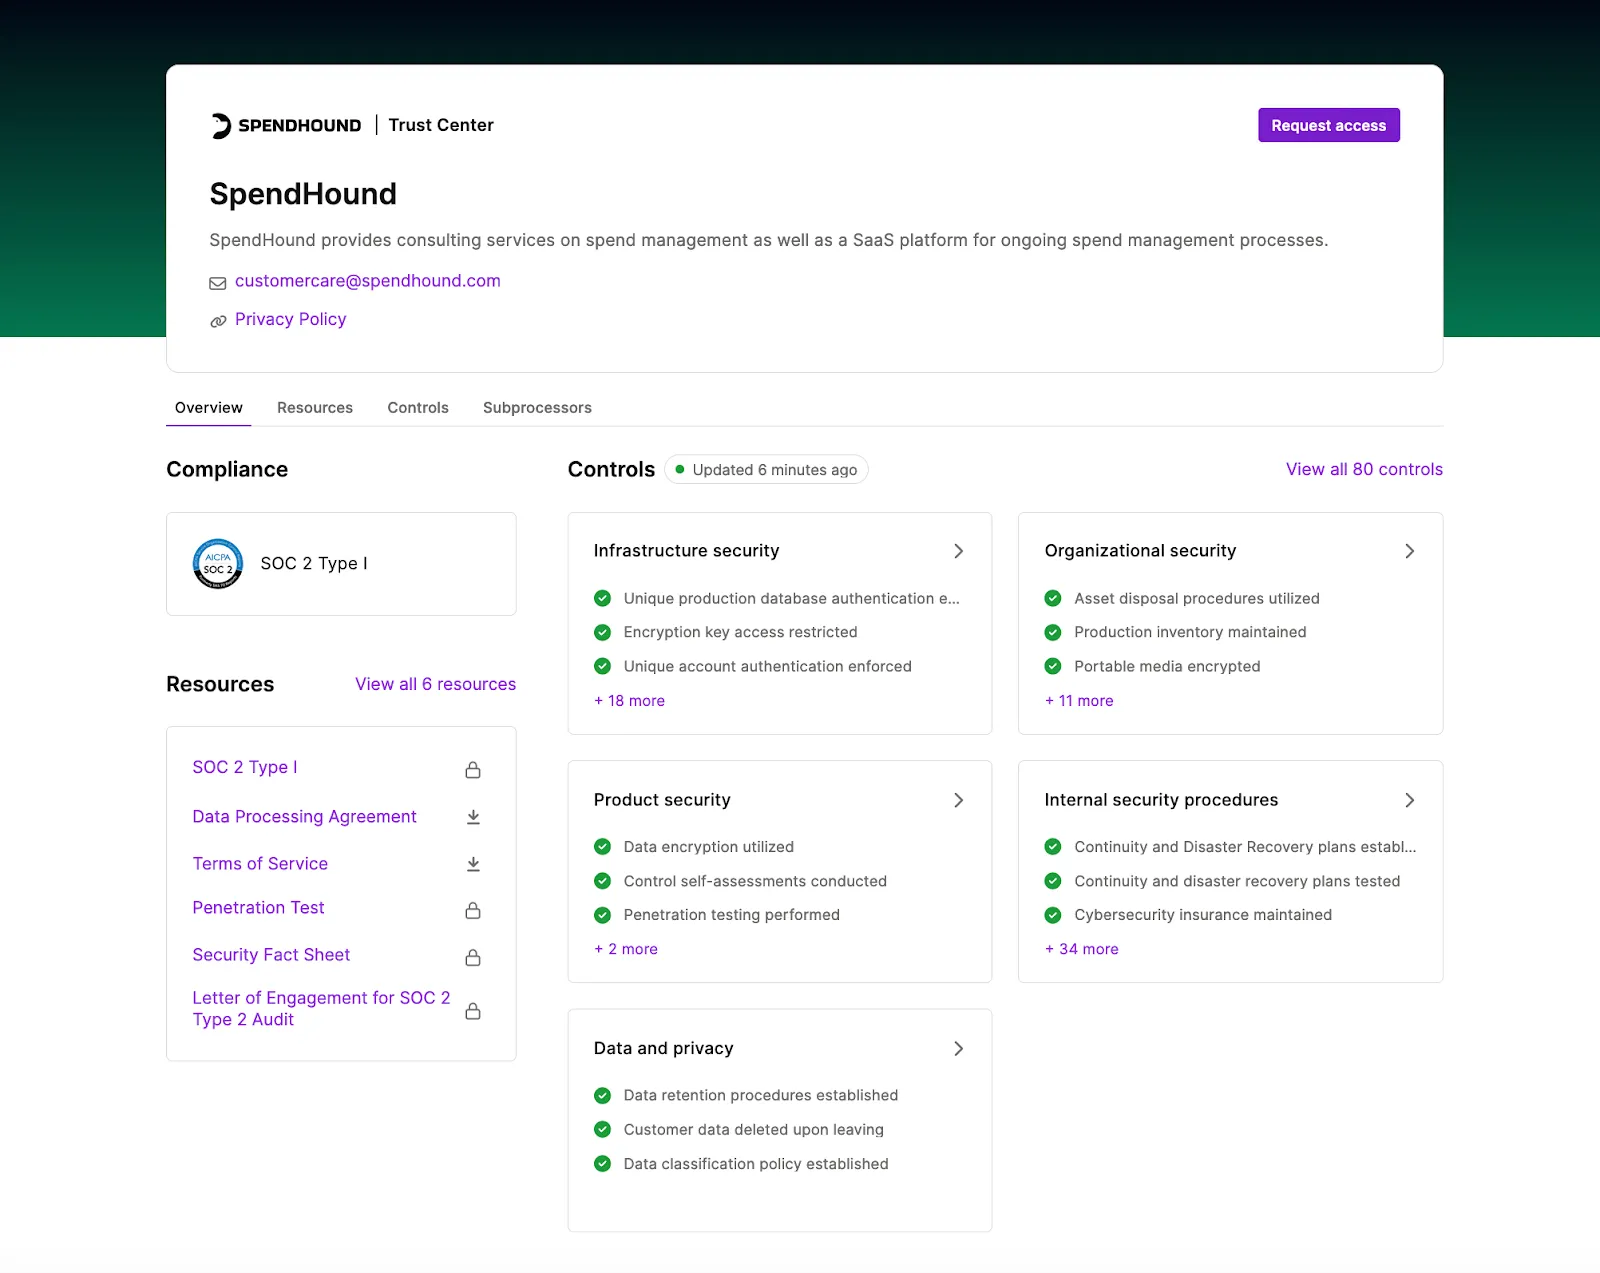The image size is (1600, 1273).
Task: Switch to the Resources tab
Action: tap(314, 407)
